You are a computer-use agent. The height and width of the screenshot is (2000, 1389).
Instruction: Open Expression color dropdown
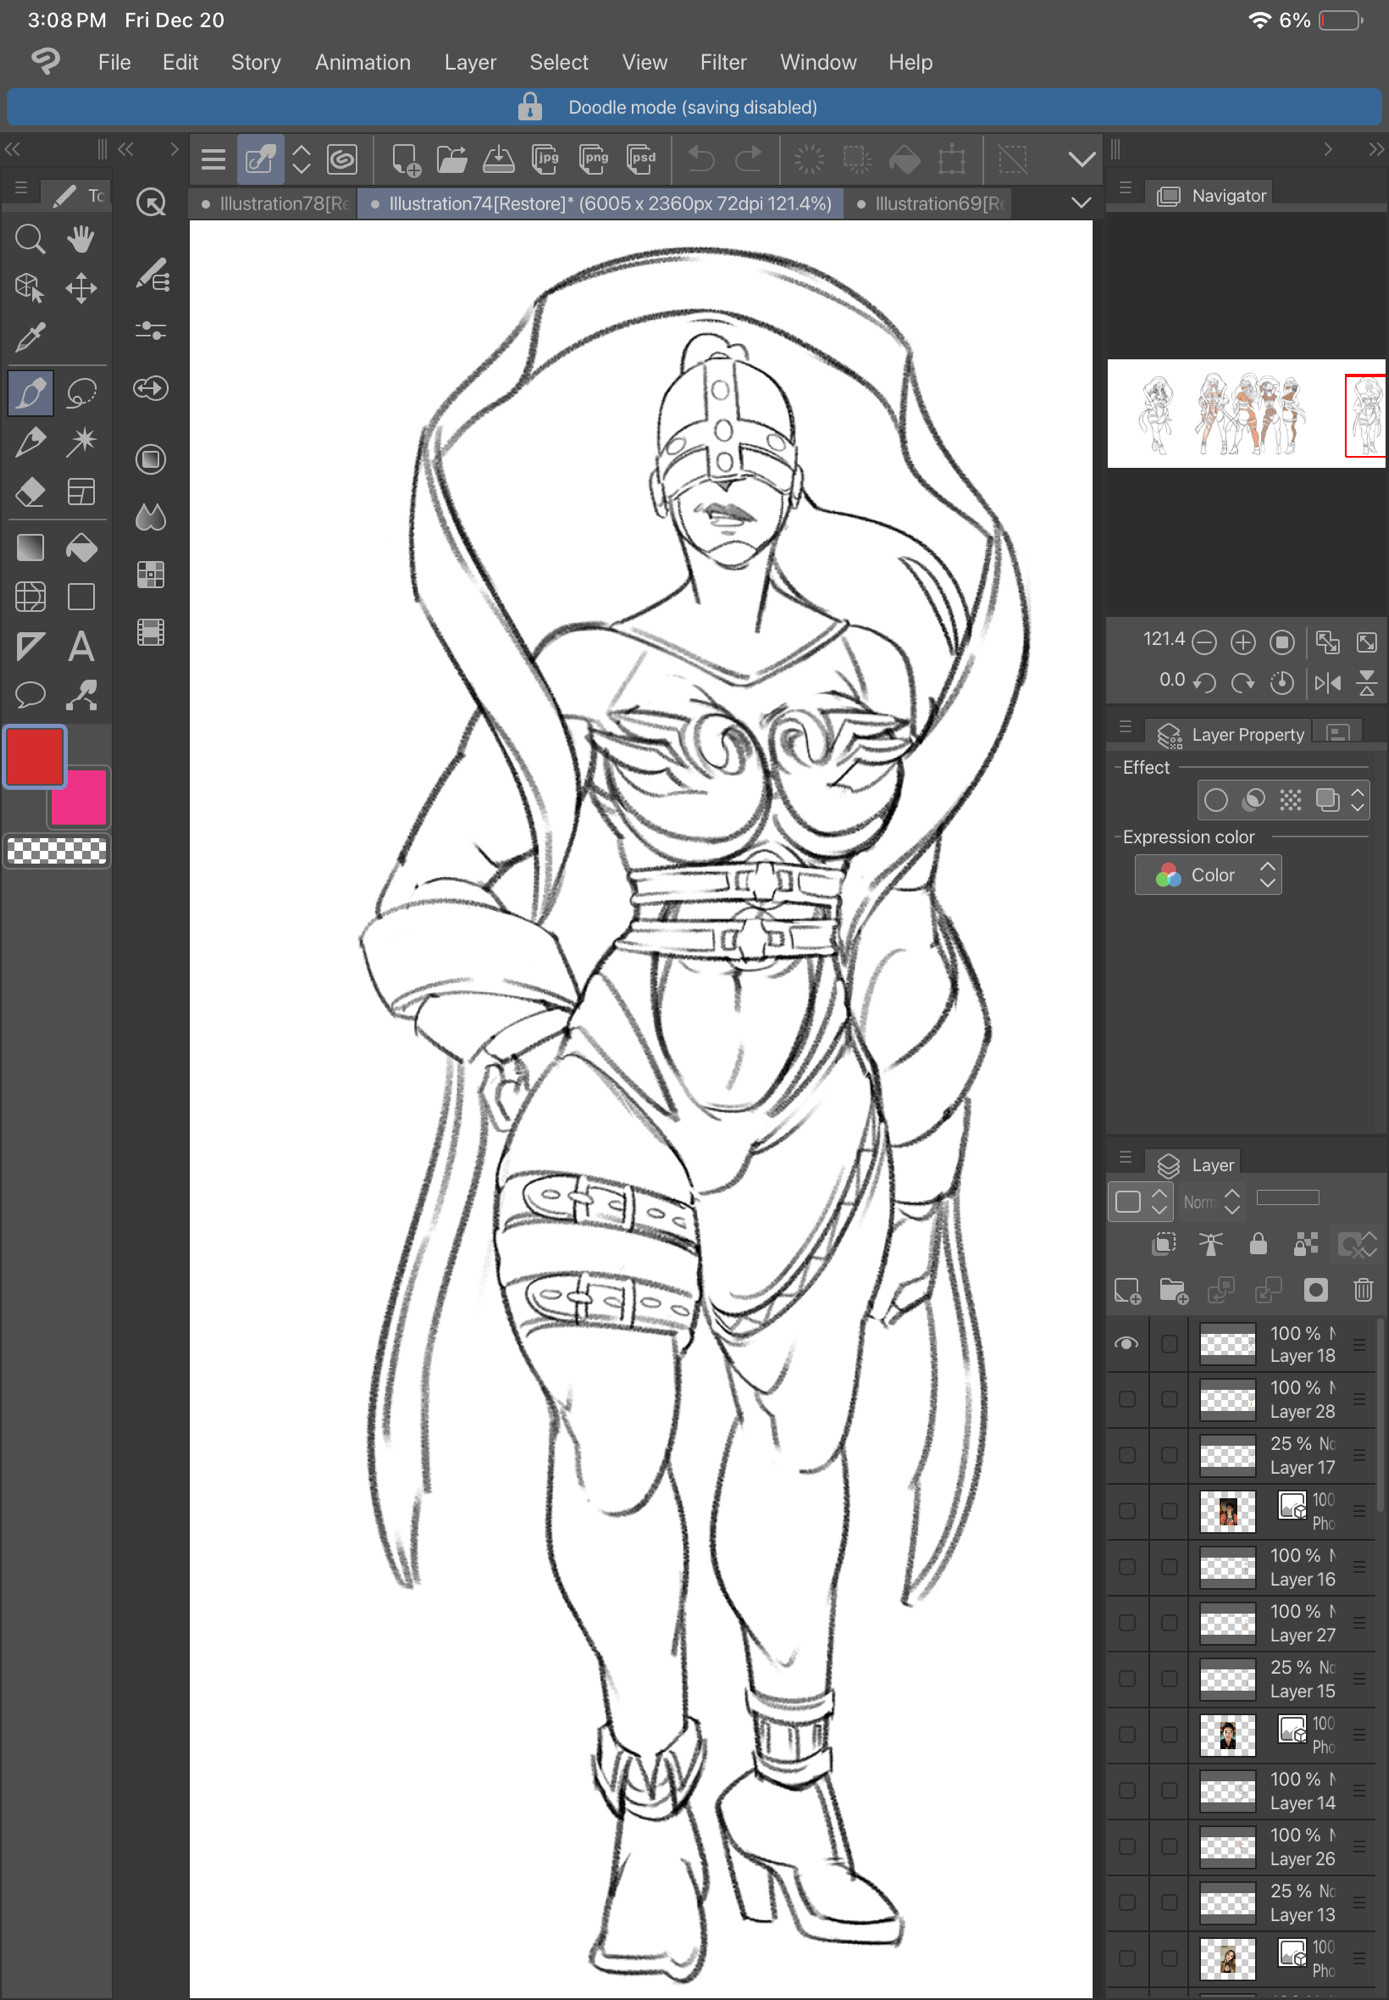click(1208, 875)
